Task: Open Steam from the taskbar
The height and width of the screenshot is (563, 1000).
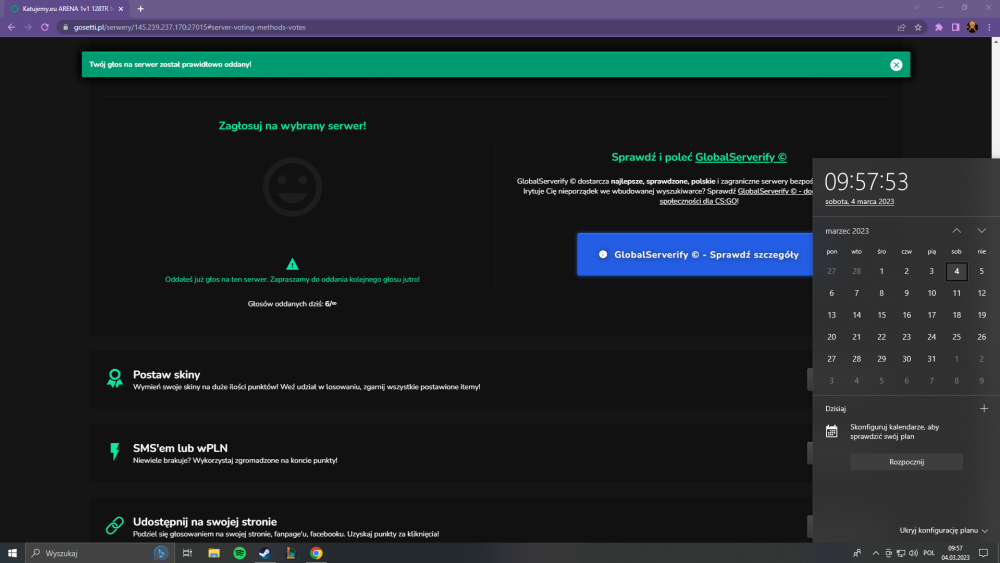Action: pyautogui.click(x=265, y=553)
